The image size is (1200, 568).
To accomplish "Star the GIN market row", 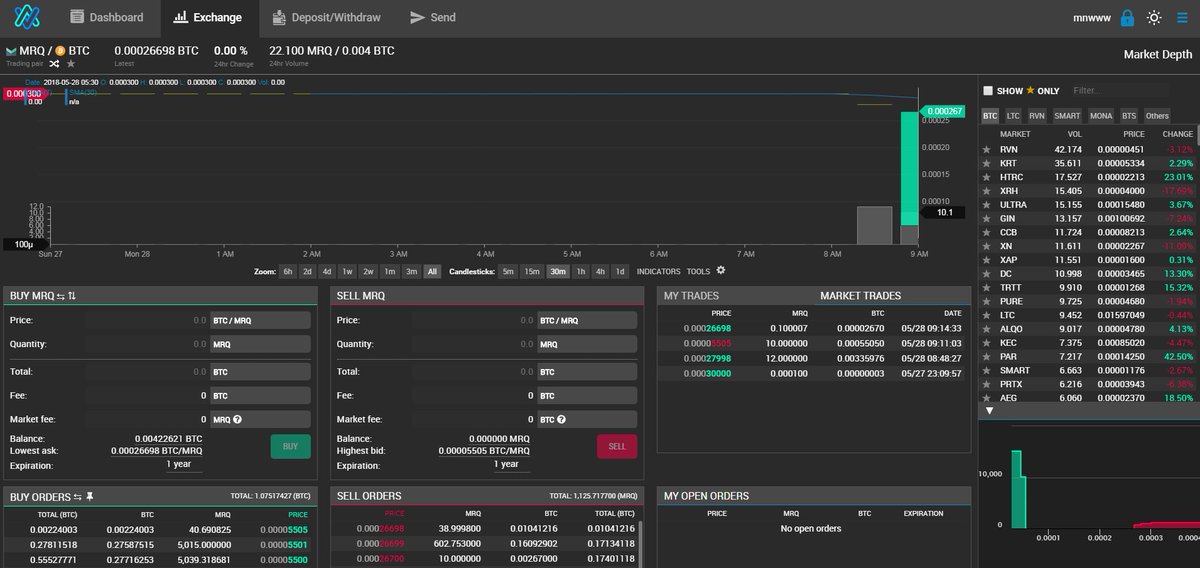I will [986, 218].
